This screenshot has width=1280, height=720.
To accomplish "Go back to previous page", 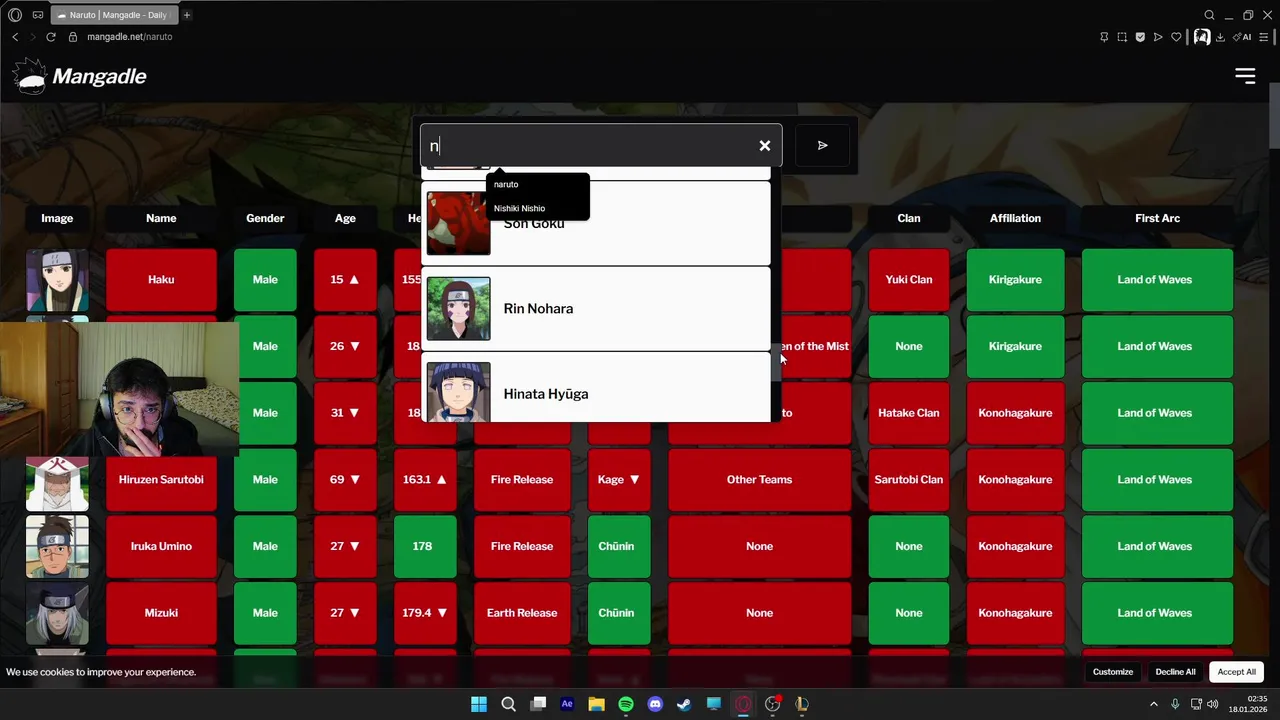I will 15,37.
